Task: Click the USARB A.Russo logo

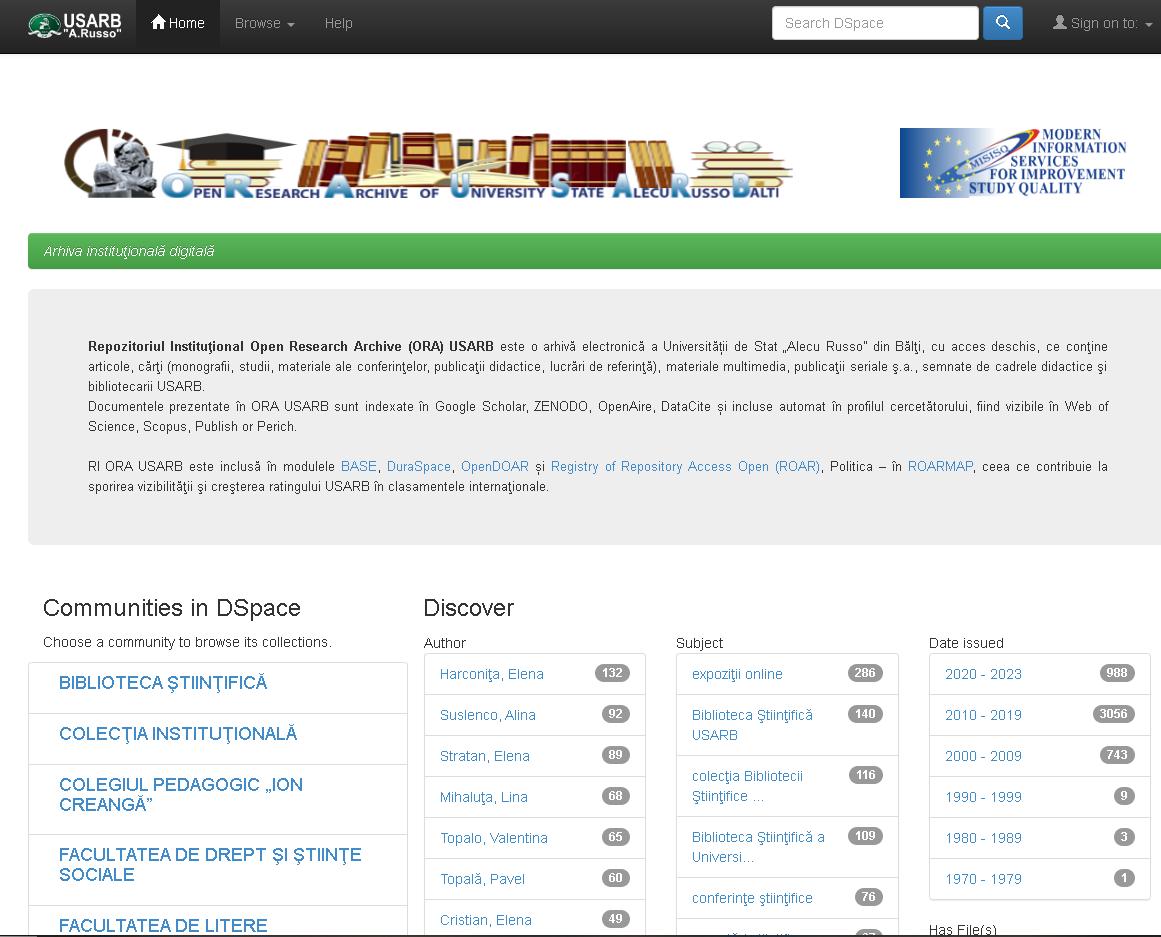Action: click(x=75, y=25)
